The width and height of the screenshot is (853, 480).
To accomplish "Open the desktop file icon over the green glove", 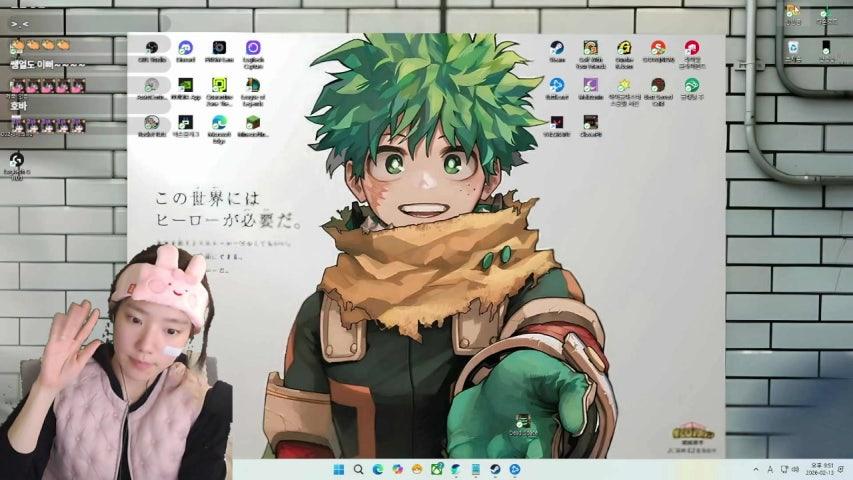I will 523,425.
